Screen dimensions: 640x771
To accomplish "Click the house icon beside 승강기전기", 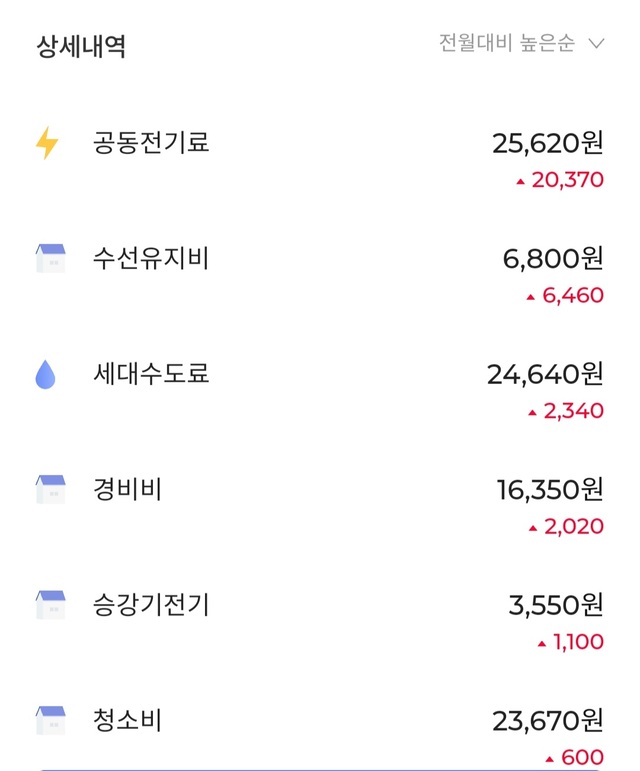I will (x=50, y=605).
